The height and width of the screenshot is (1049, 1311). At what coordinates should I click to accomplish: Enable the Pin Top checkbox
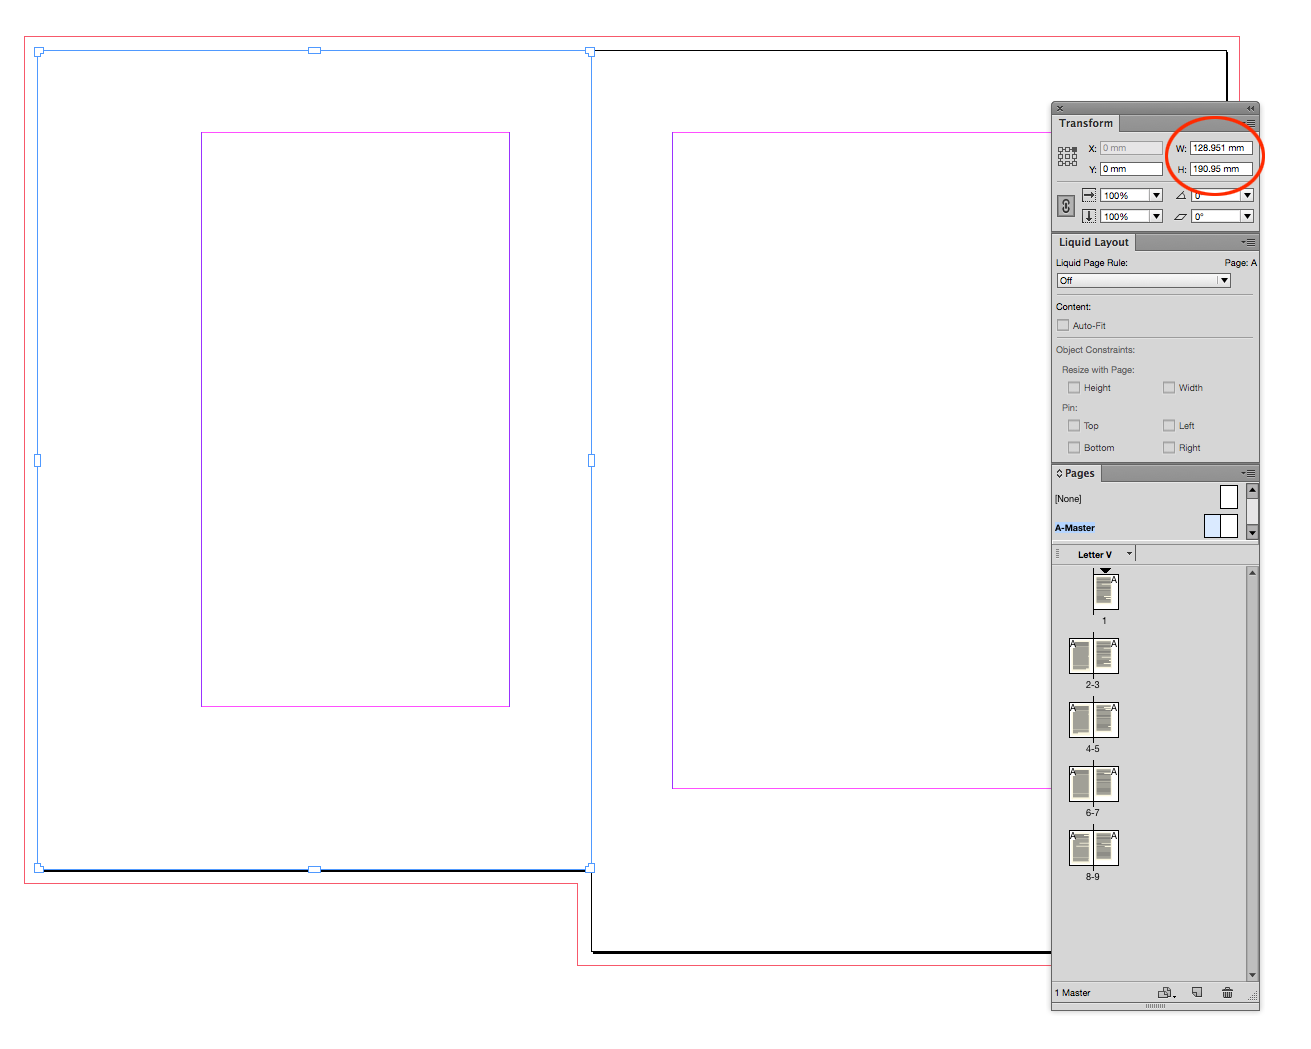coord(1074,425)
